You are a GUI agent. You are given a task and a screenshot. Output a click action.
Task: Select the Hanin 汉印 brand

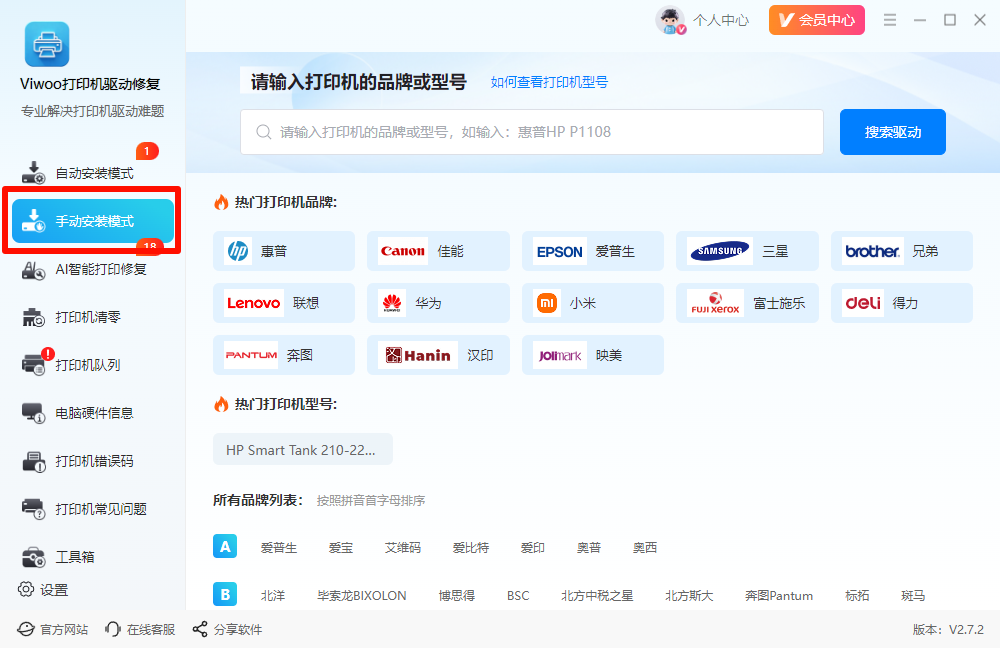(438, 355)
